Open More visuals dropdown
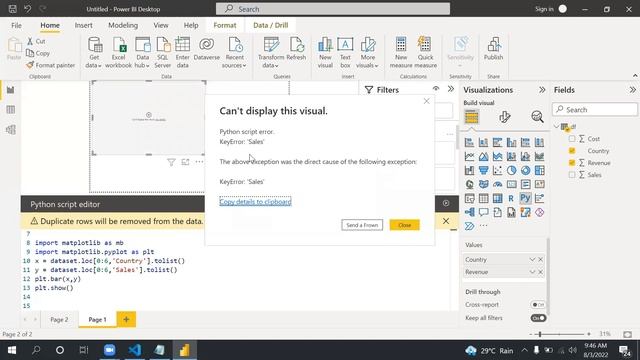The width and height of the screenshot is (640, 360). 367,52
